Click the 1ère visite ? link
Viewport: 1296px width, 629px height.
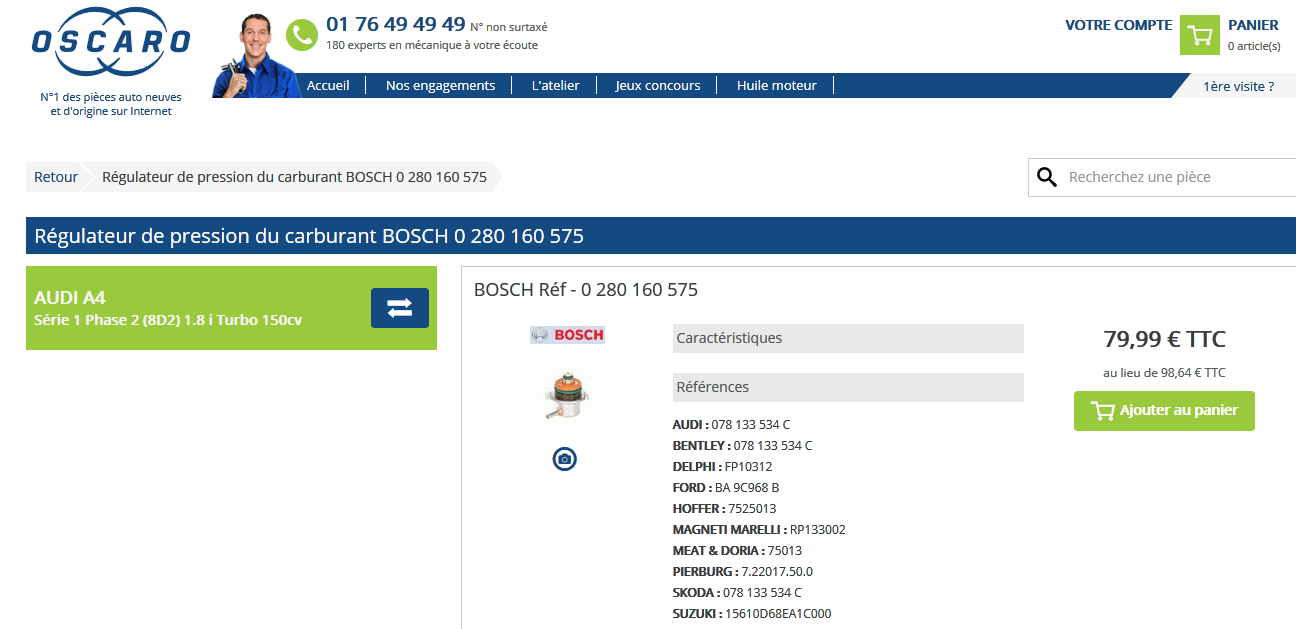[1238, 86]
